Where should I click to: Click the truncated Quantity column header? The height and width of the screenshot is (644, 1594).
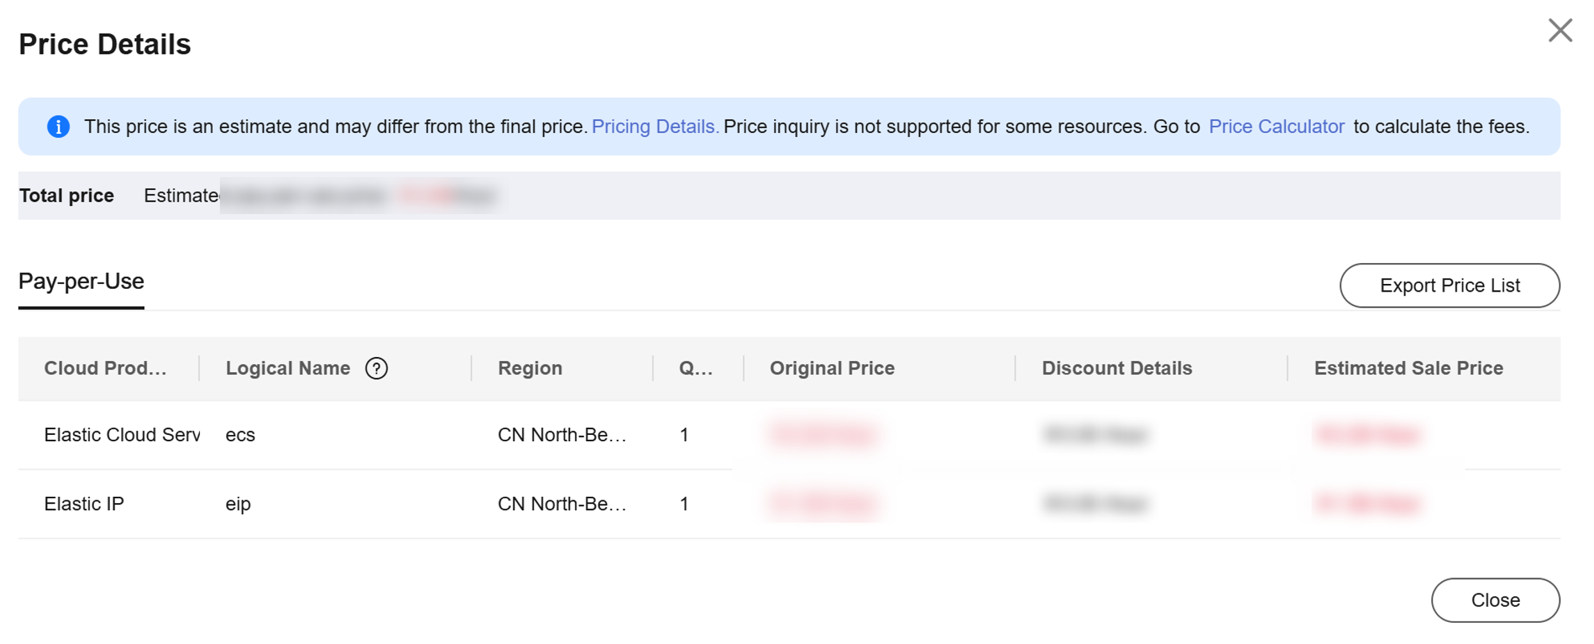(x=695, y=369)
